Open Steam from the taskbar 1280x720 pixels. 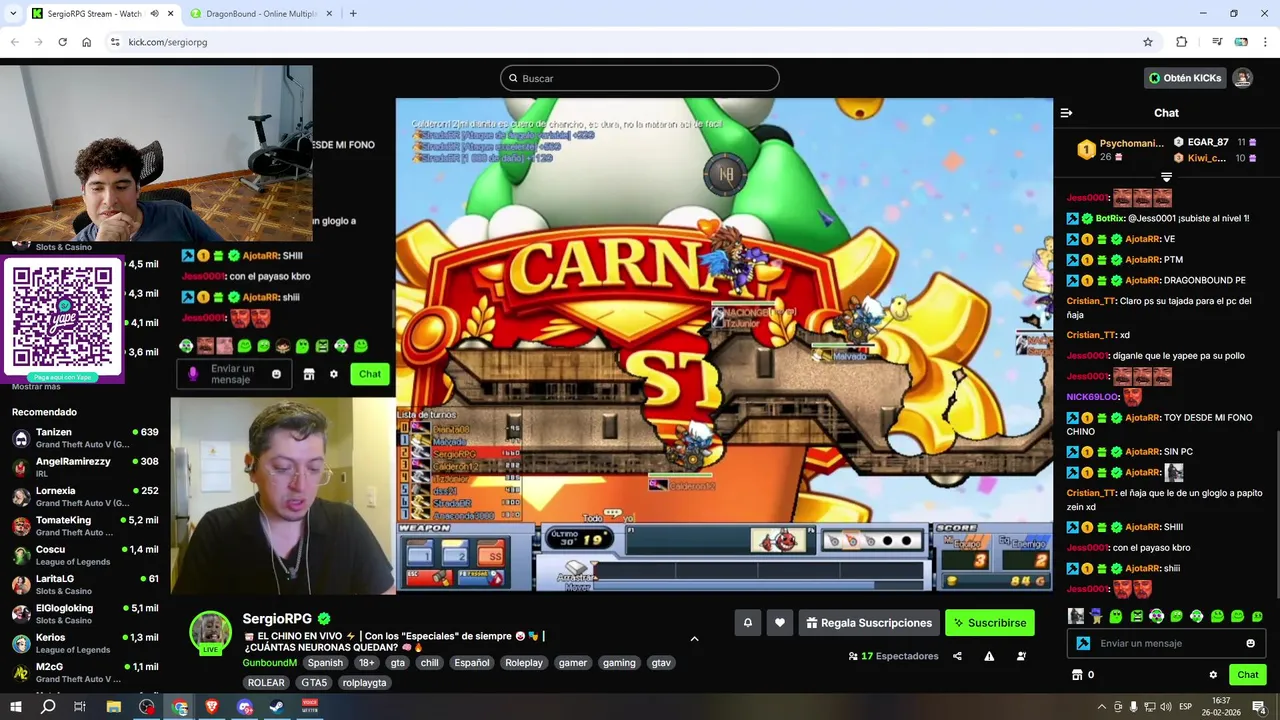click(277, 707)
